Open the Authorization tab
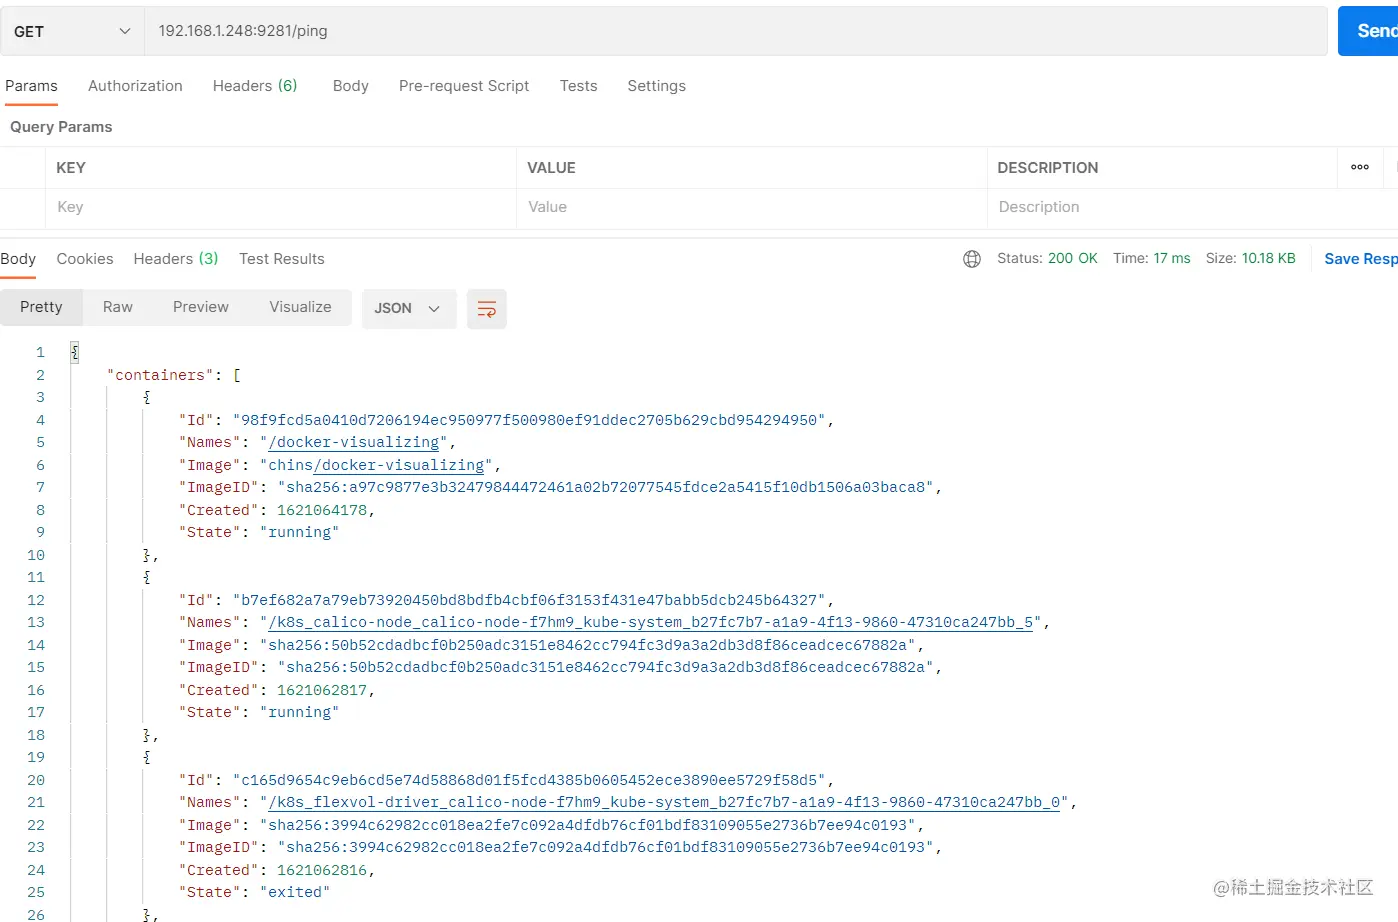This screenshot has width=1398, height=922. pyautogui.click(x=135, y=86)
